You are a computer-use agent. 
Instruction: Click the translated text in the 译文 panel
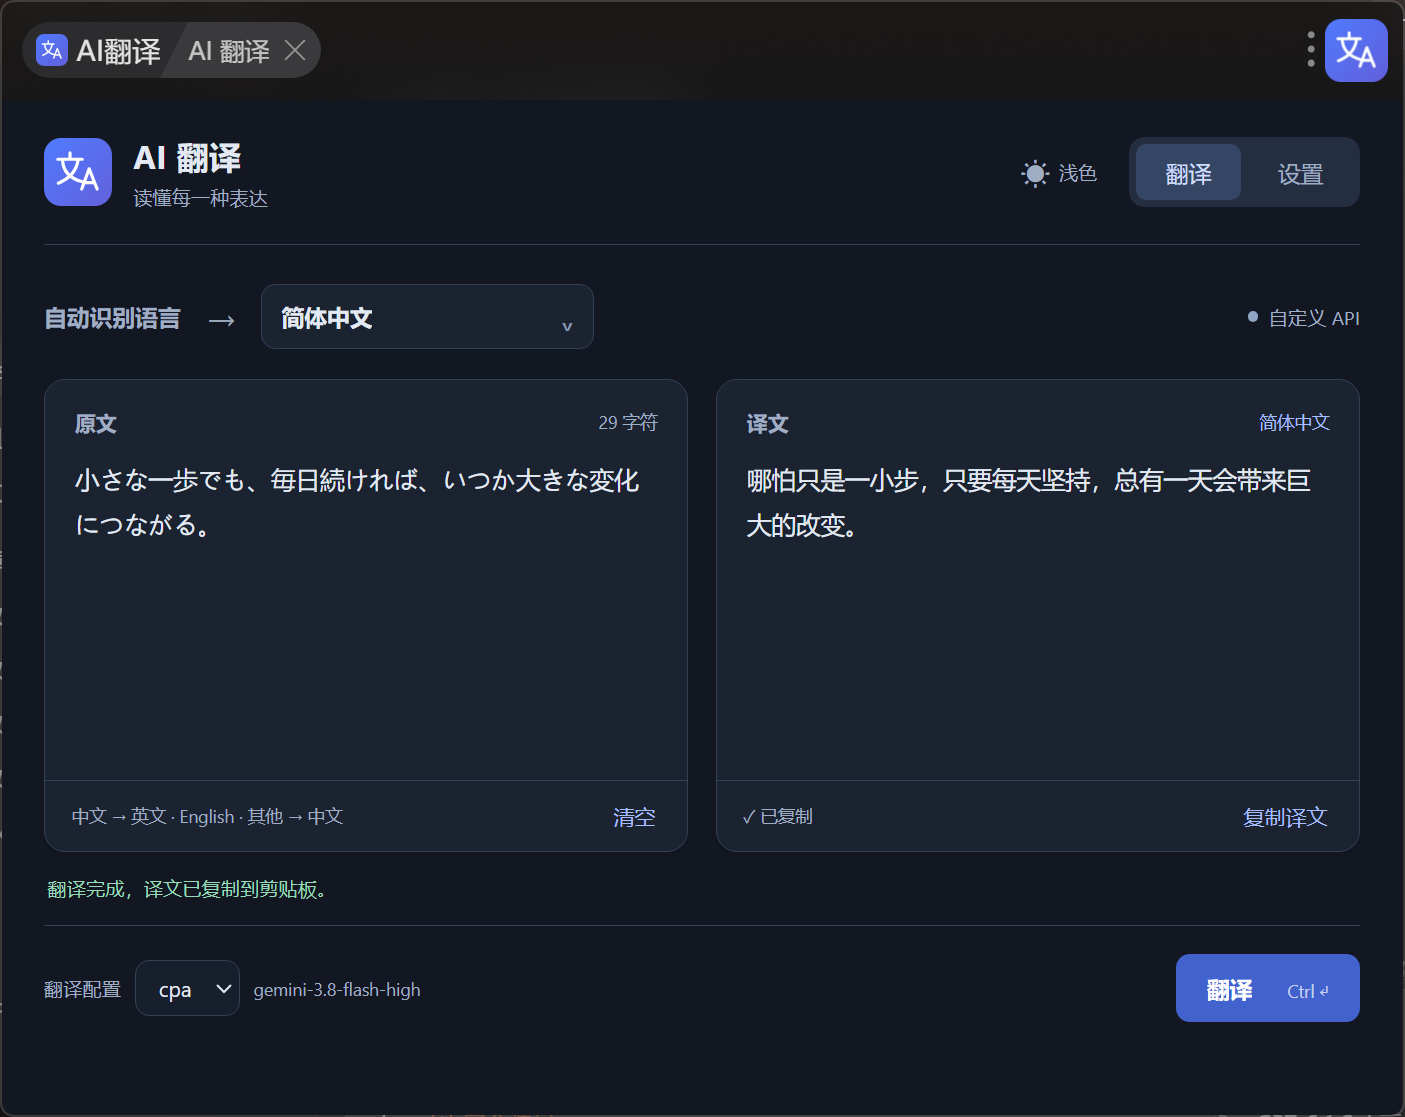pyautogui.click(x=1029, y=502)
